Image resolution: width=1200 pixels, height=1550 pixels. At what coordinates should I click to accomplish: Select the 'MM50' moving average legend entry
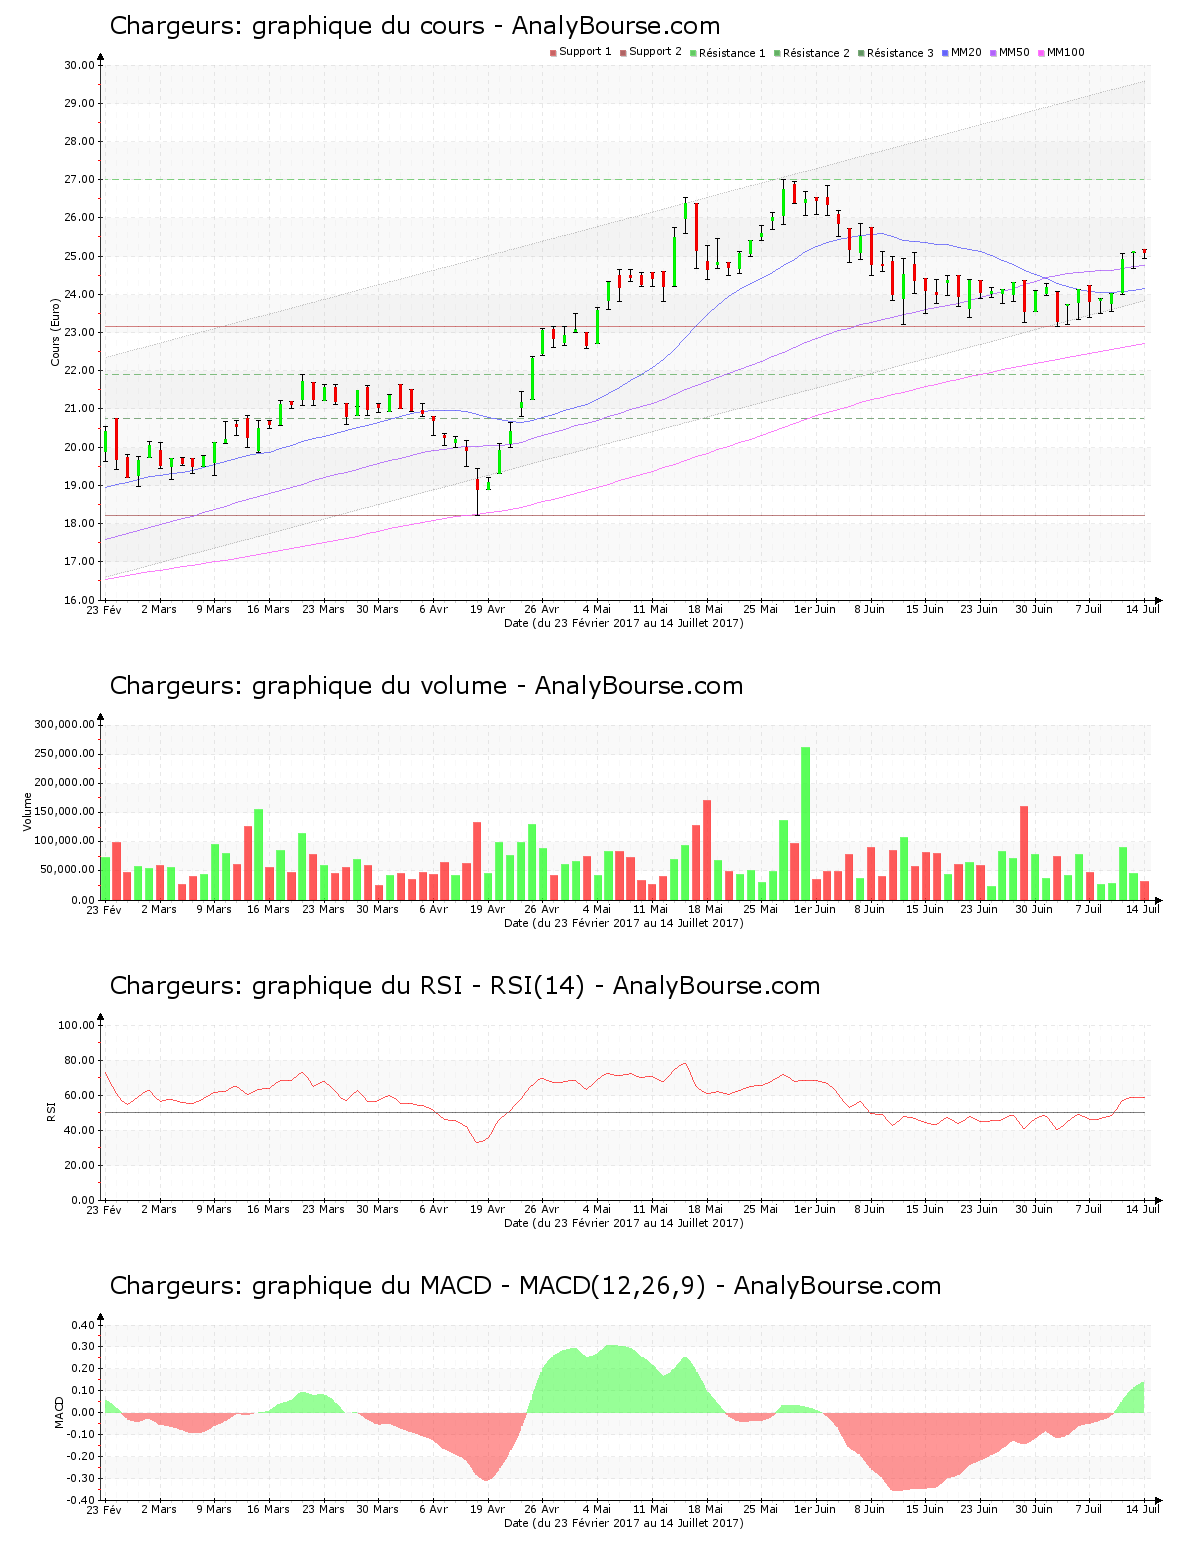1009,52
